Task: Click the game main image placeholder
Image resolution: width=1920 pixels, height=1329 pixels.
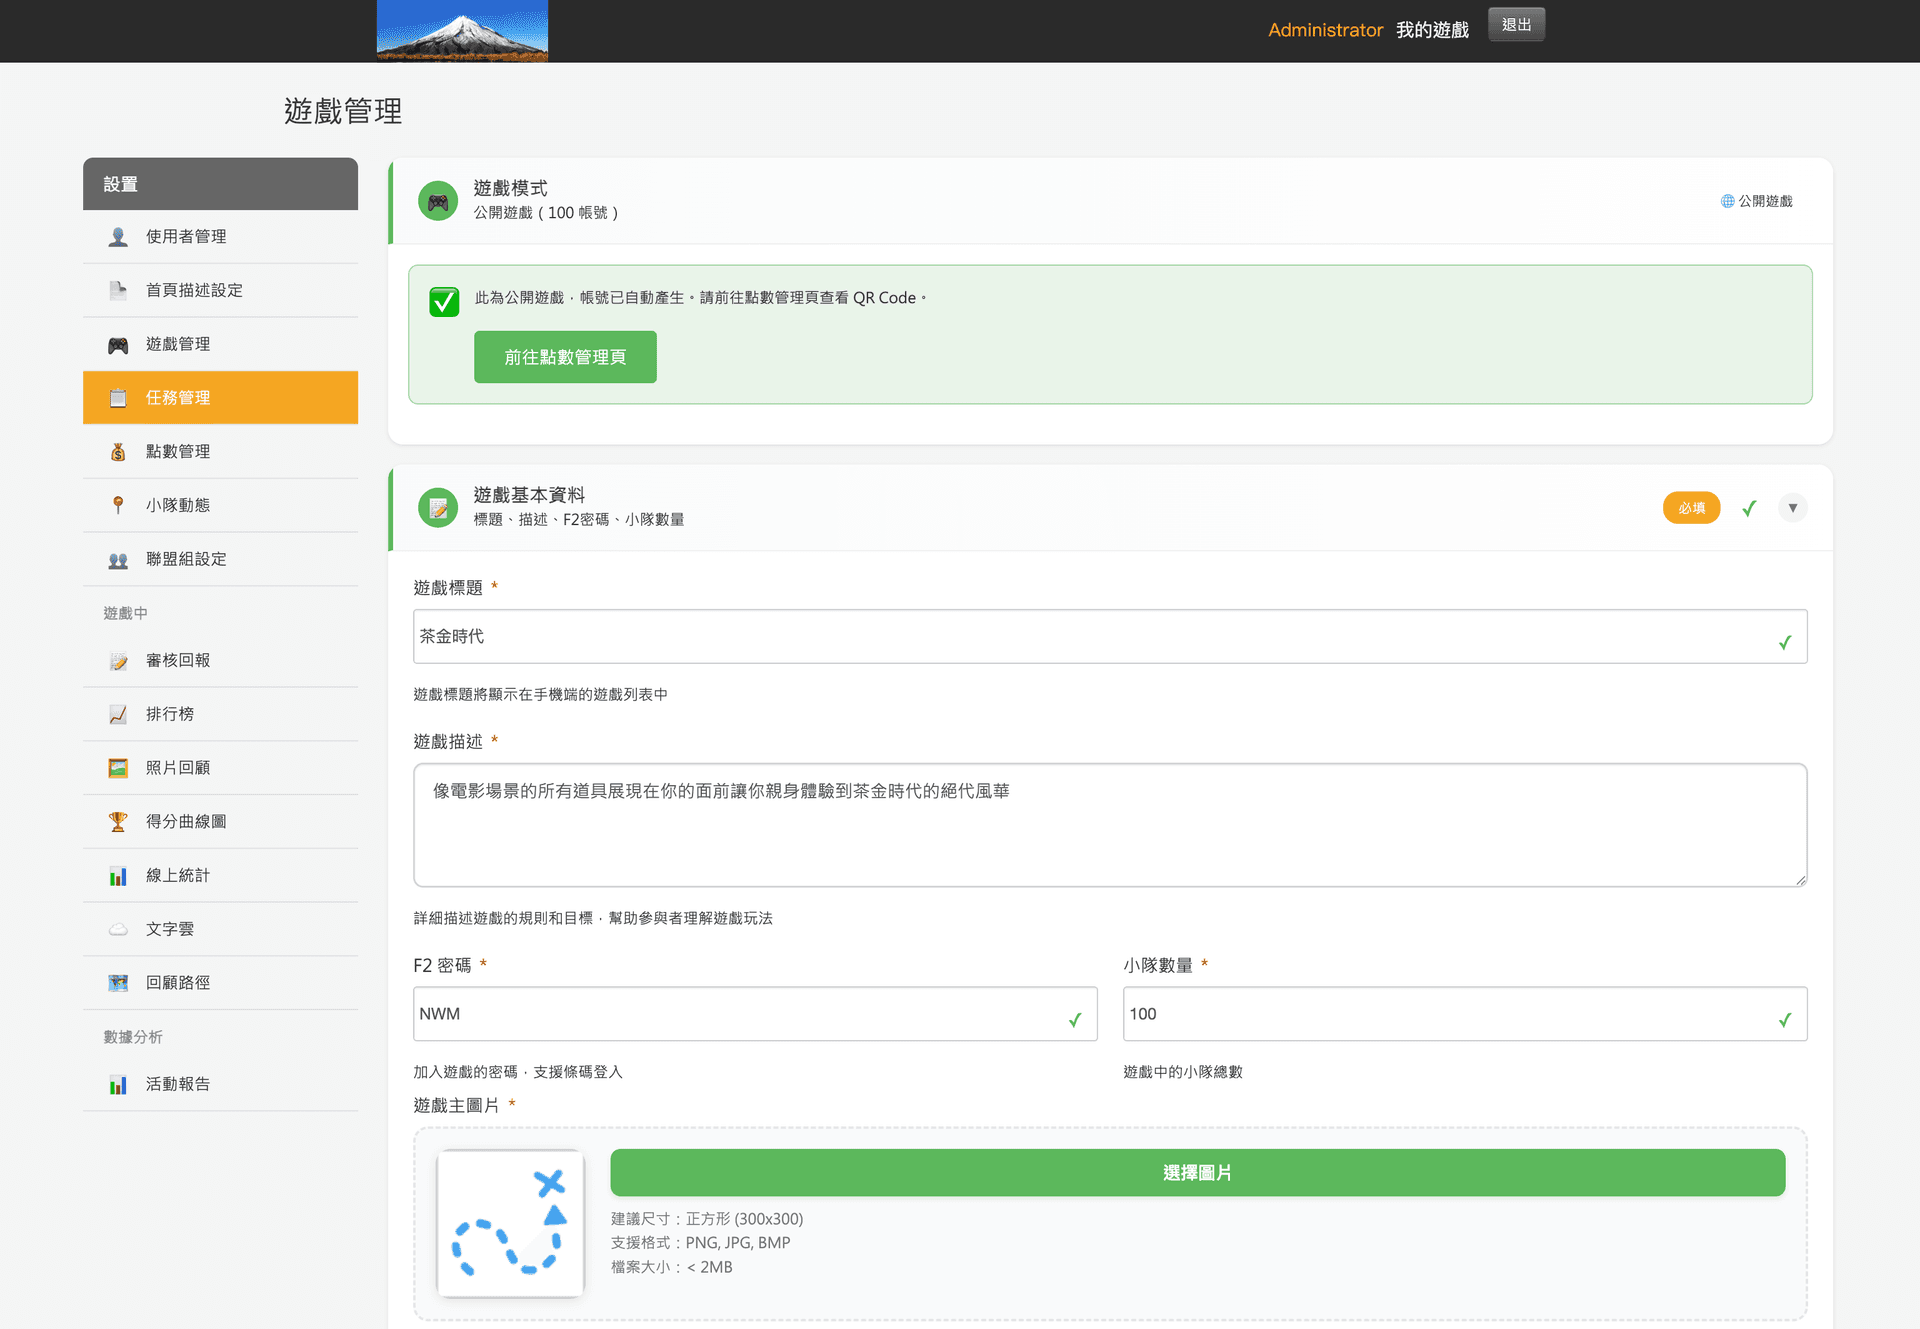Action: (510, 1223)
